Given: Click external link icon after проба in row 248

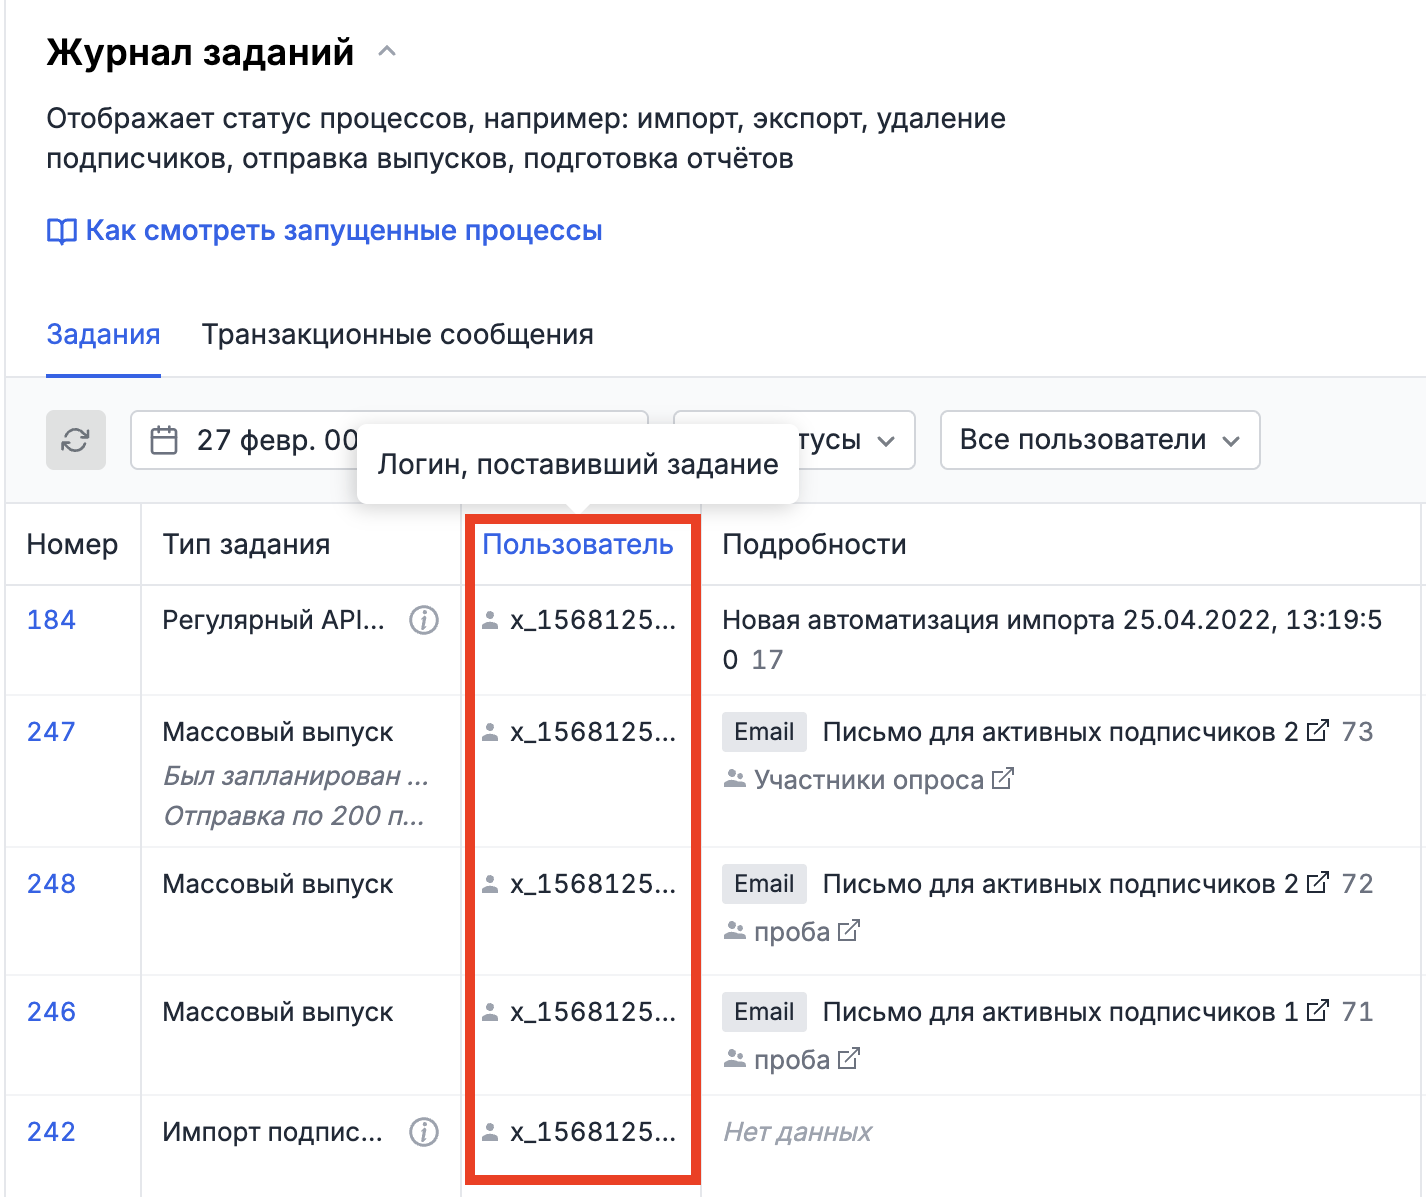Looking at the screenshot, I should [848, 931].
